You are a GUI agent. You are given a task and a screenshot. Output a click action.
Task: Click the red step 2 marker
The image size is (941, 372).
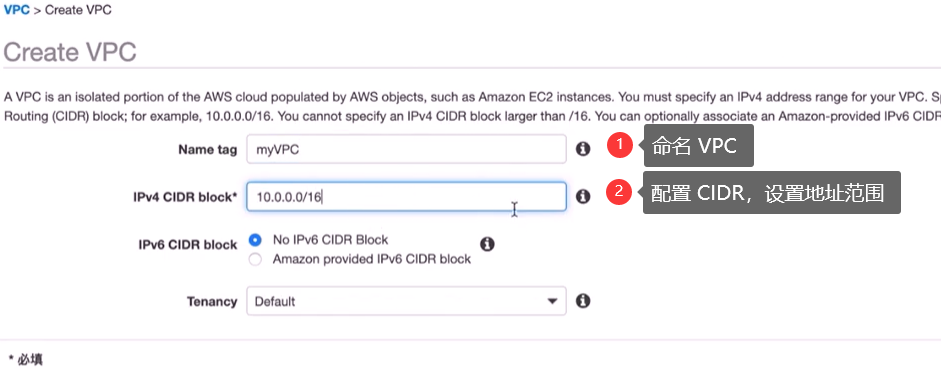pyautogui.click(x=619, y=193)
